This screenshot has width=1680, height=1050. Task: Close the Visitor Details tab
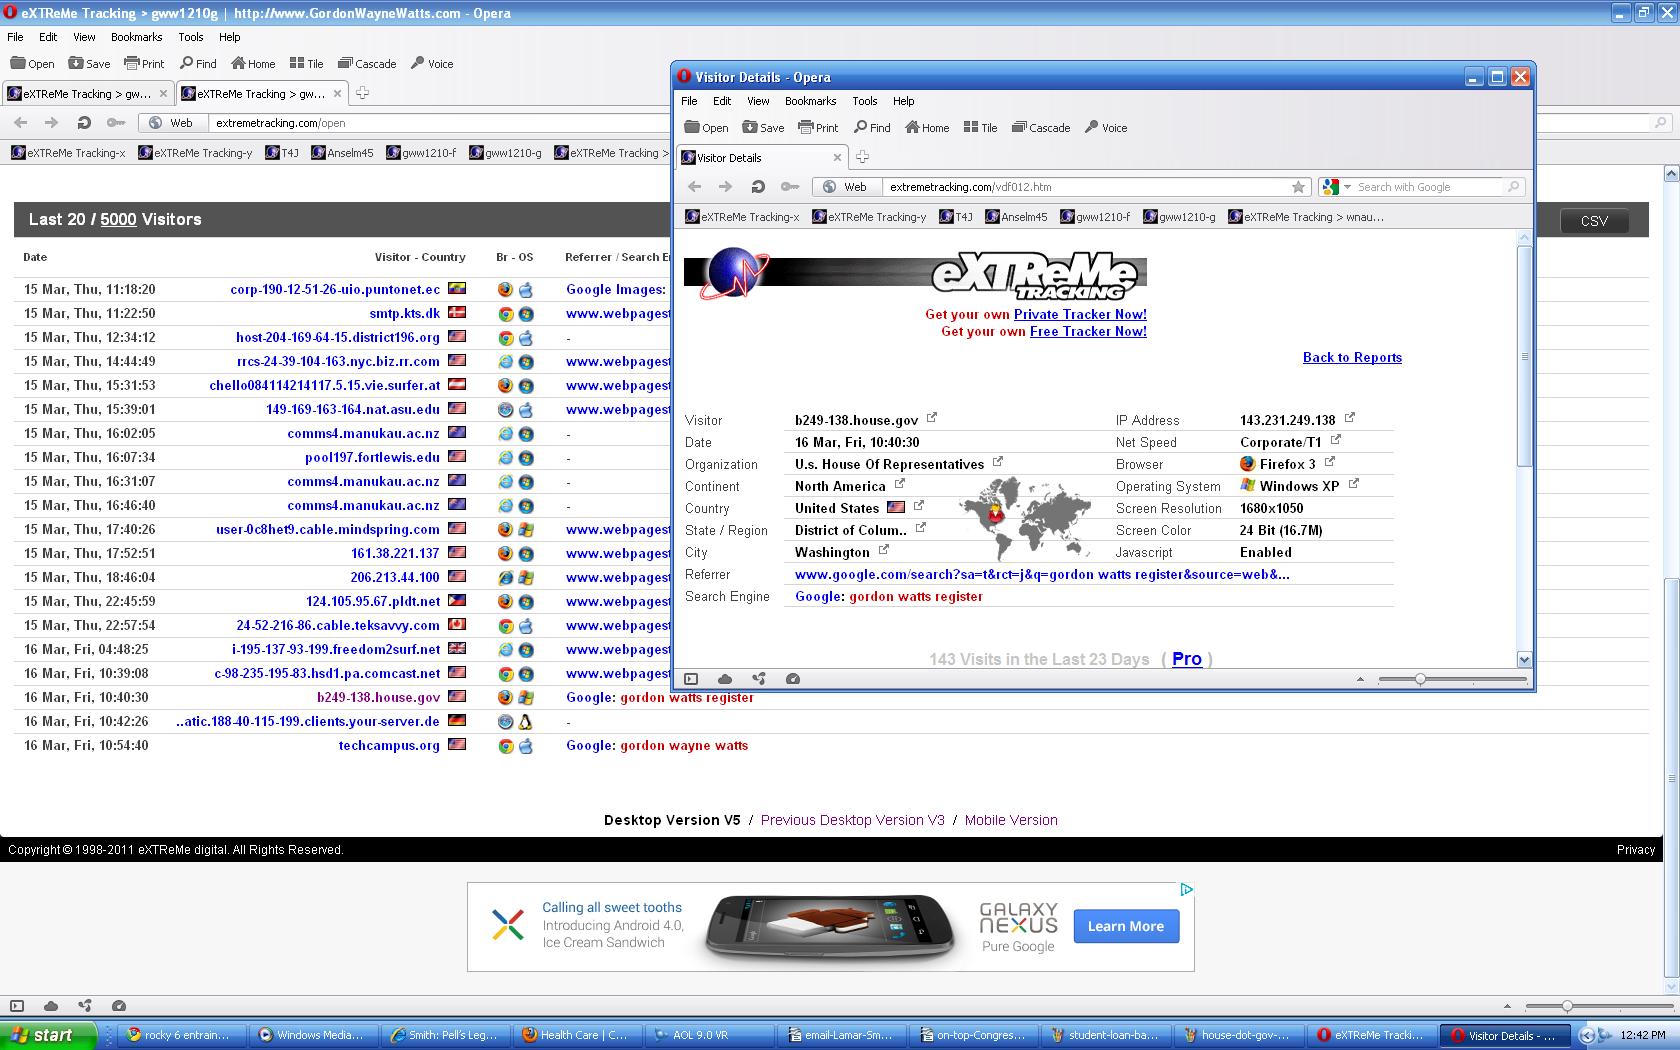click(x=838, y=157)
